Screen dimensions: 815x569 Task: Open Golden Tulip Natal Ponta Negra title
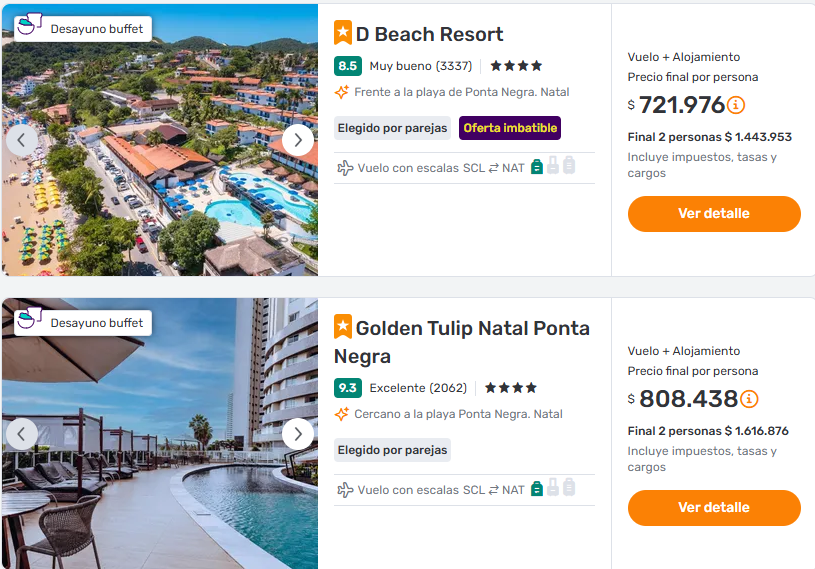[x=472, y=329]
